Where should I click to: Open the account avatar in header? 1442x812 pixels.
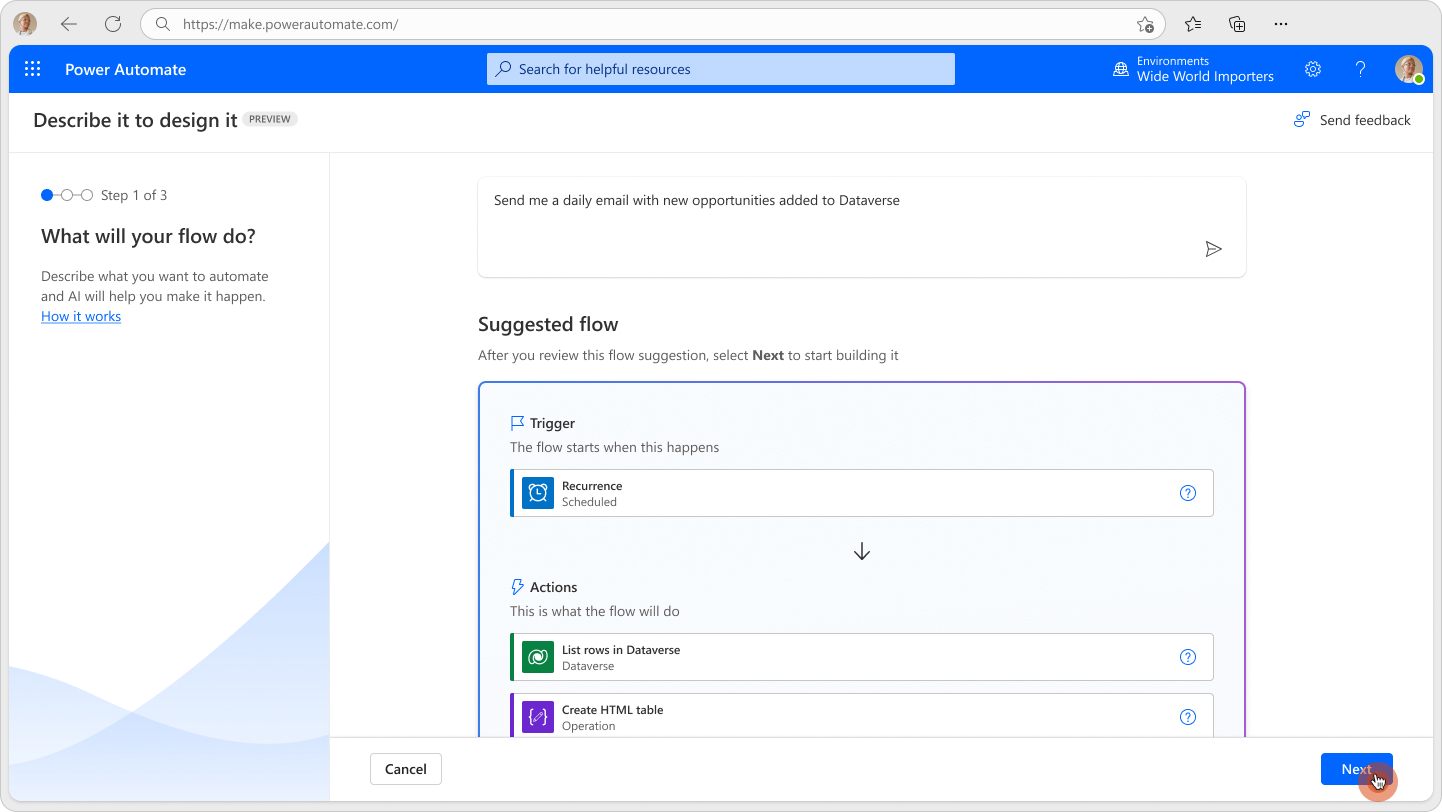click(x=1409, y=69)
